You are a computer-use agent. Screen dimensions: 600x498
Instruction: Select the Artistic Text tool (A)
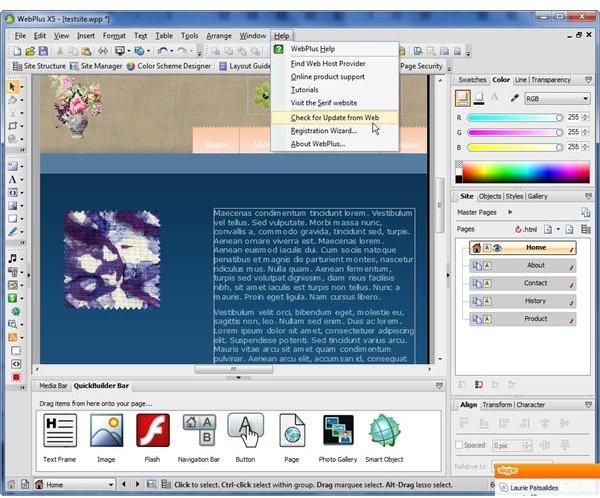click(x=12, y=180)
